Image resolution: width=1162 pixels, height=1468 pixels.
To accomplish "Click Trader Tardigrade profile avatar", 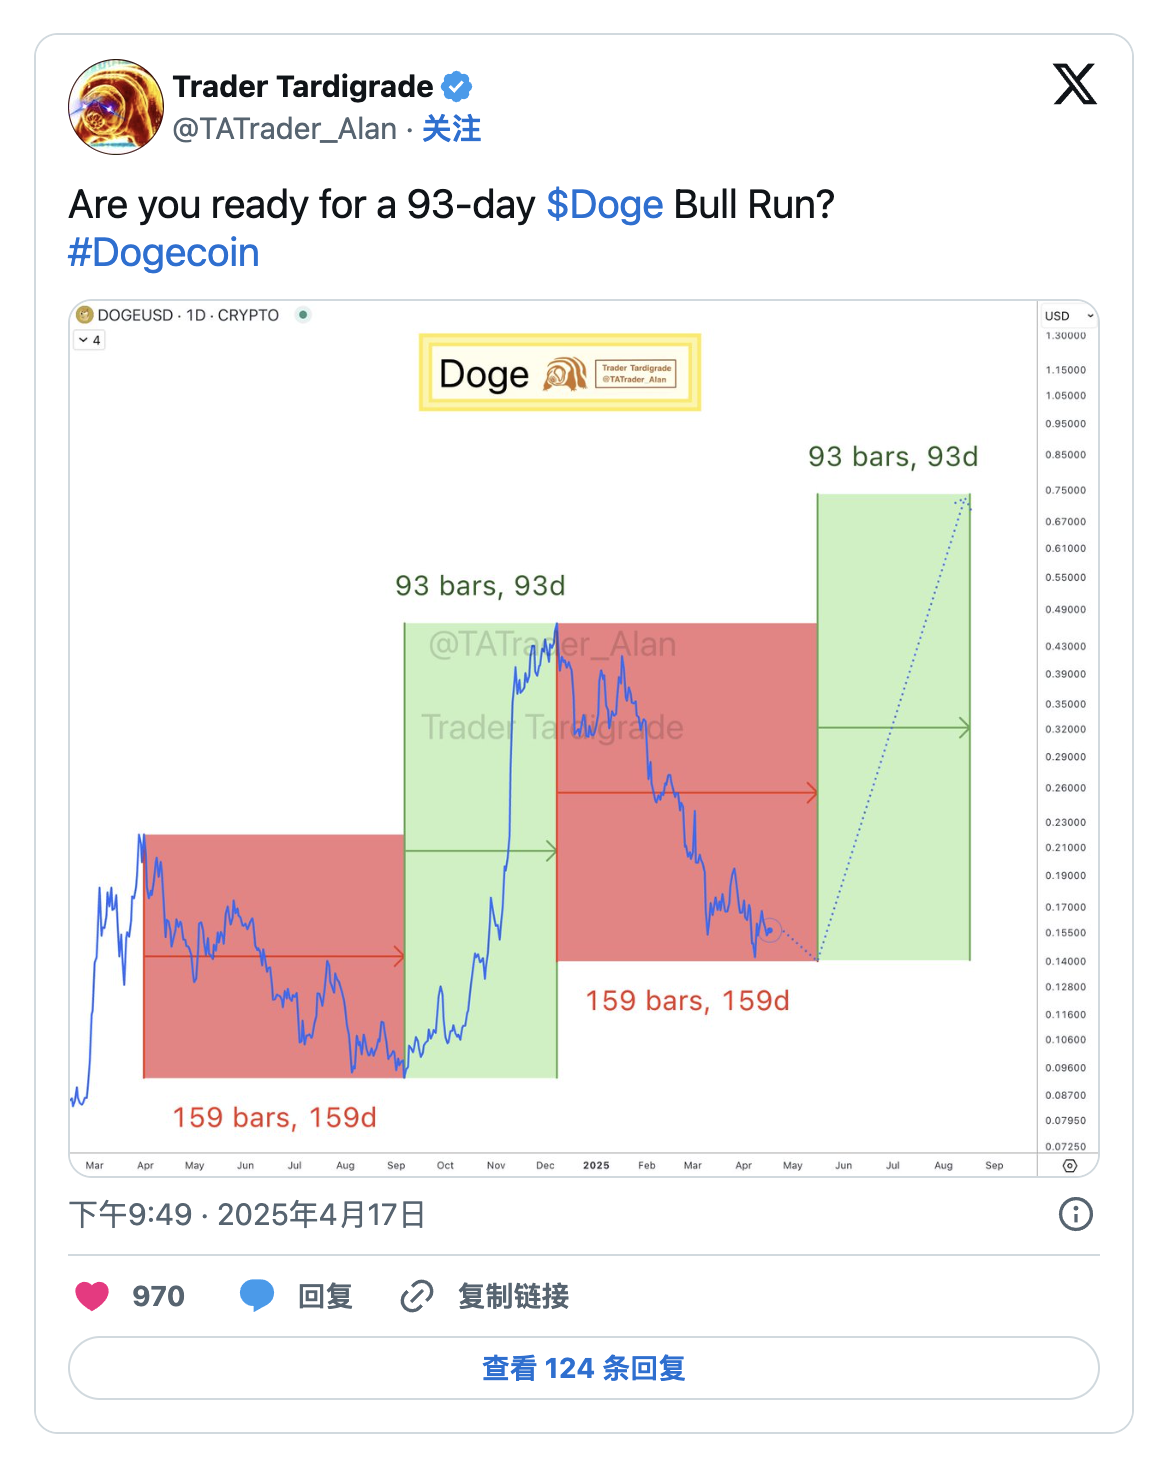I will click(x=116, y=107).
